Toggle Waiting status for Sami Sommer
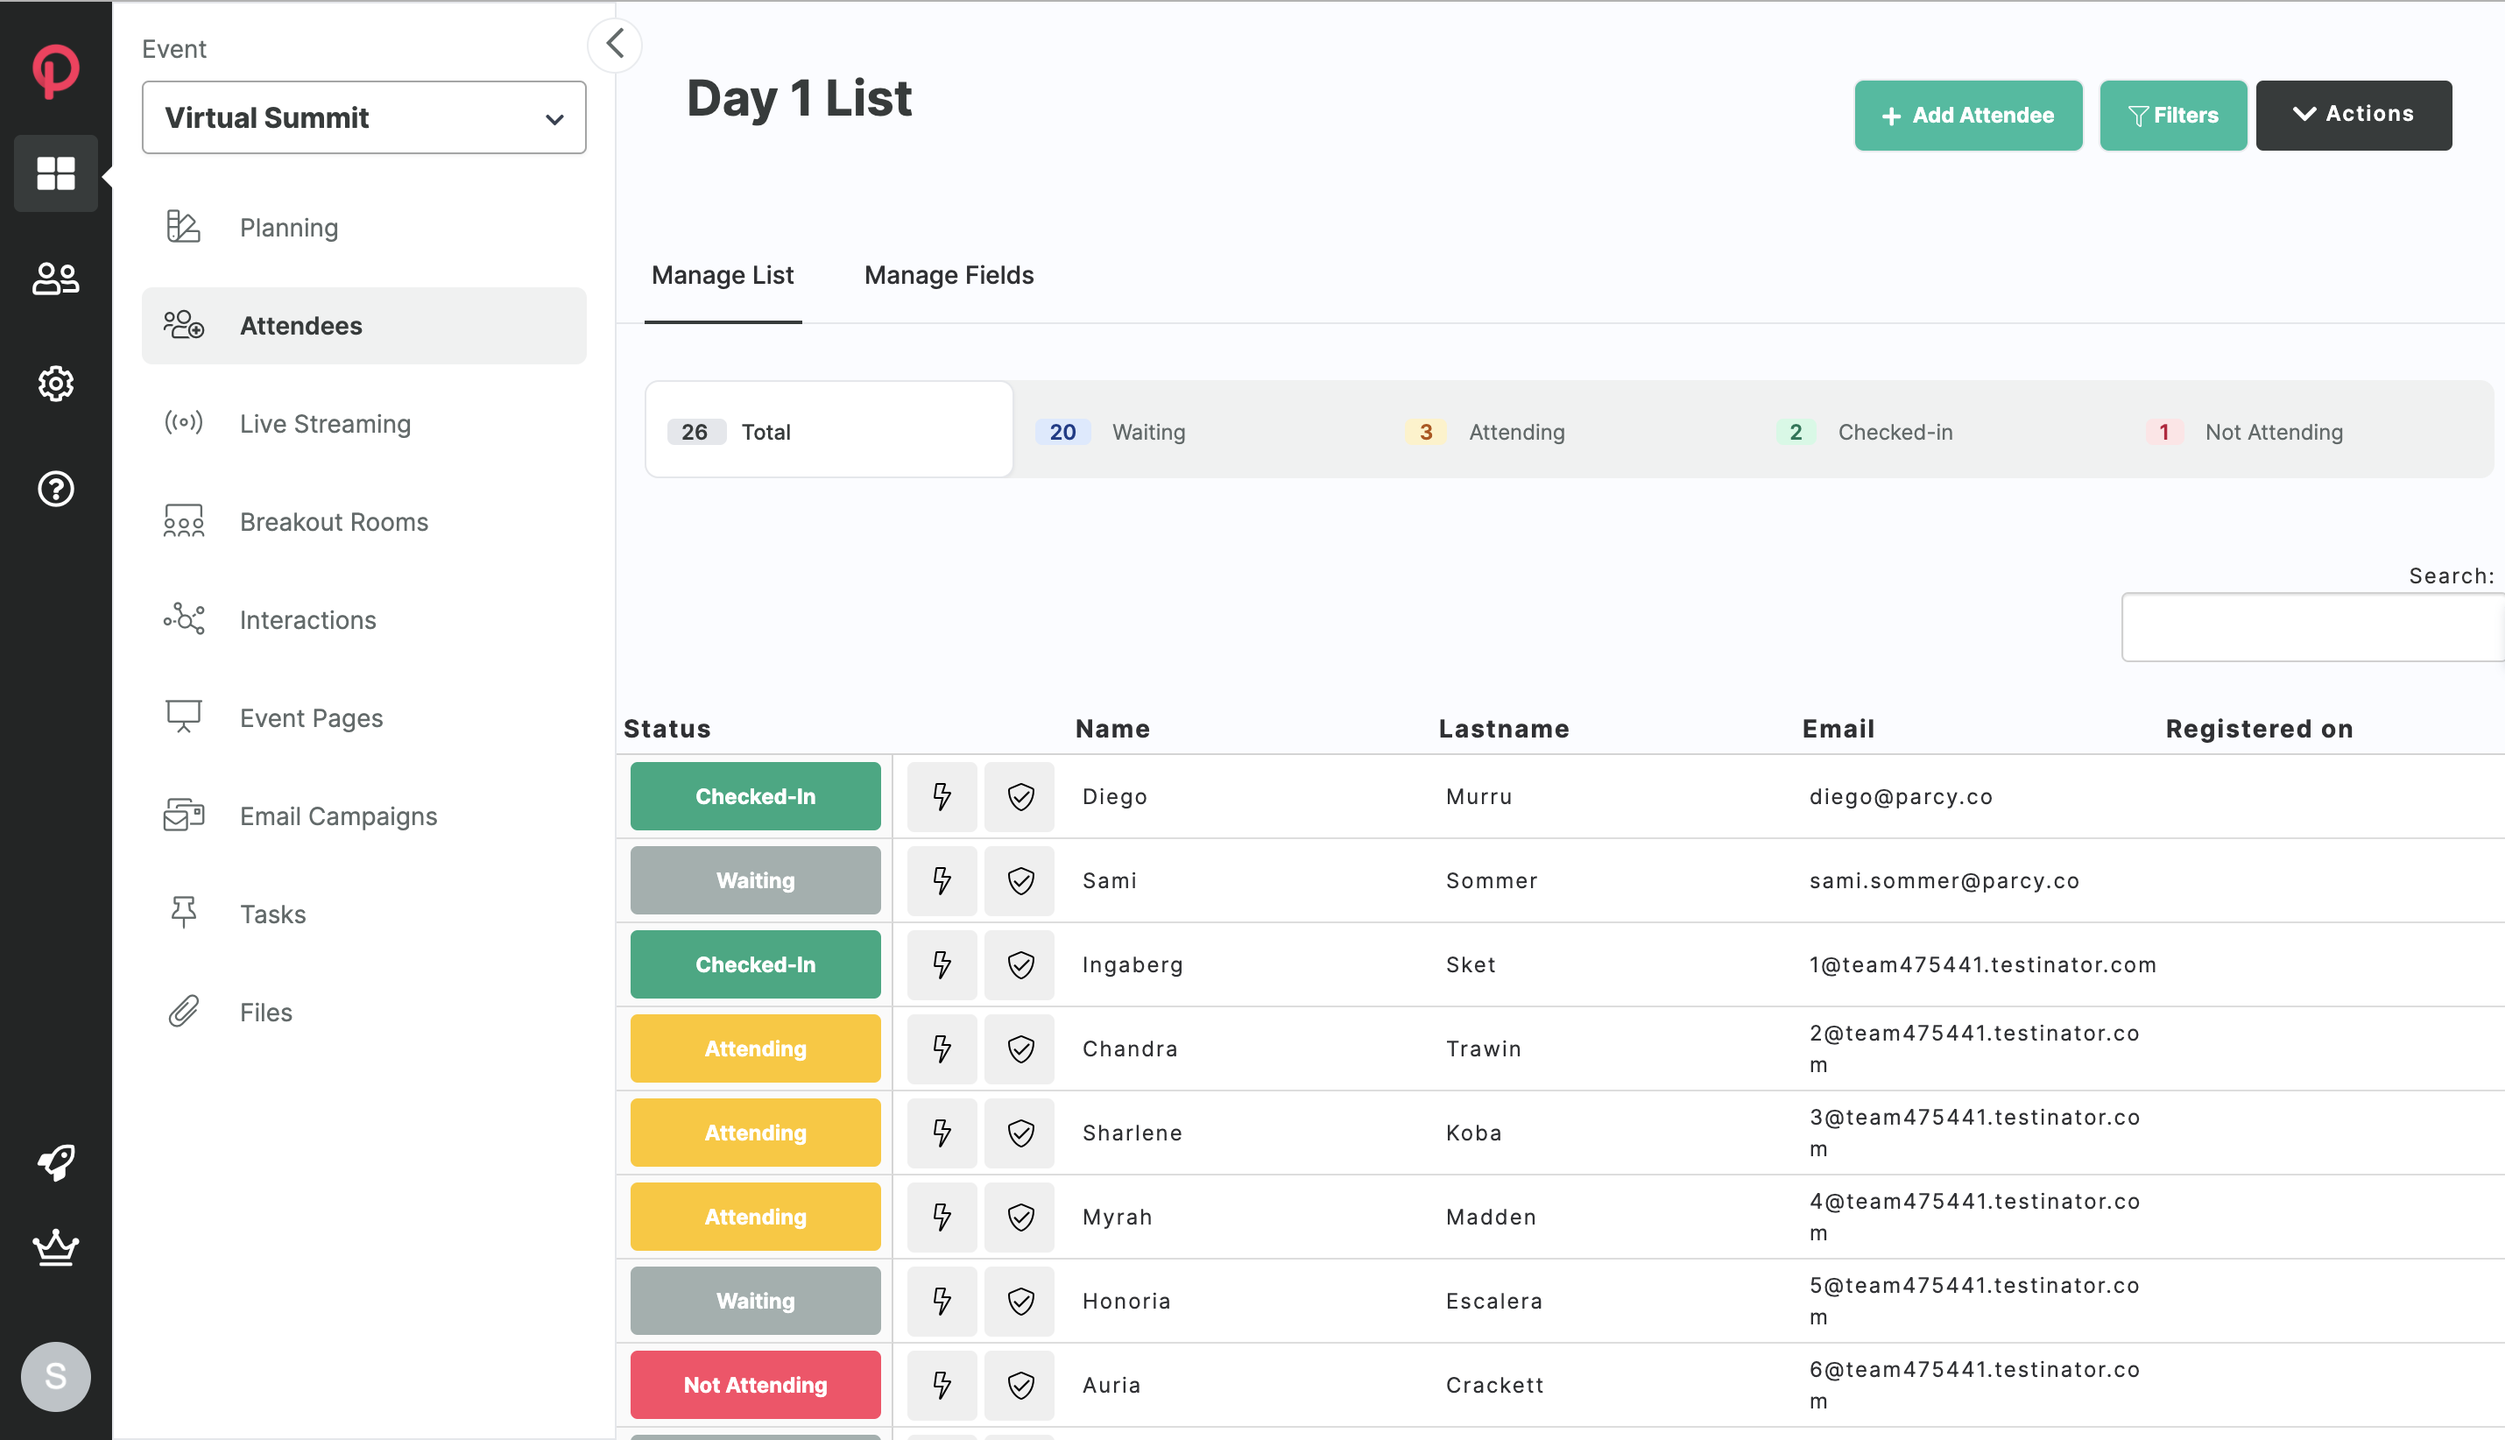 click(755, 881)
